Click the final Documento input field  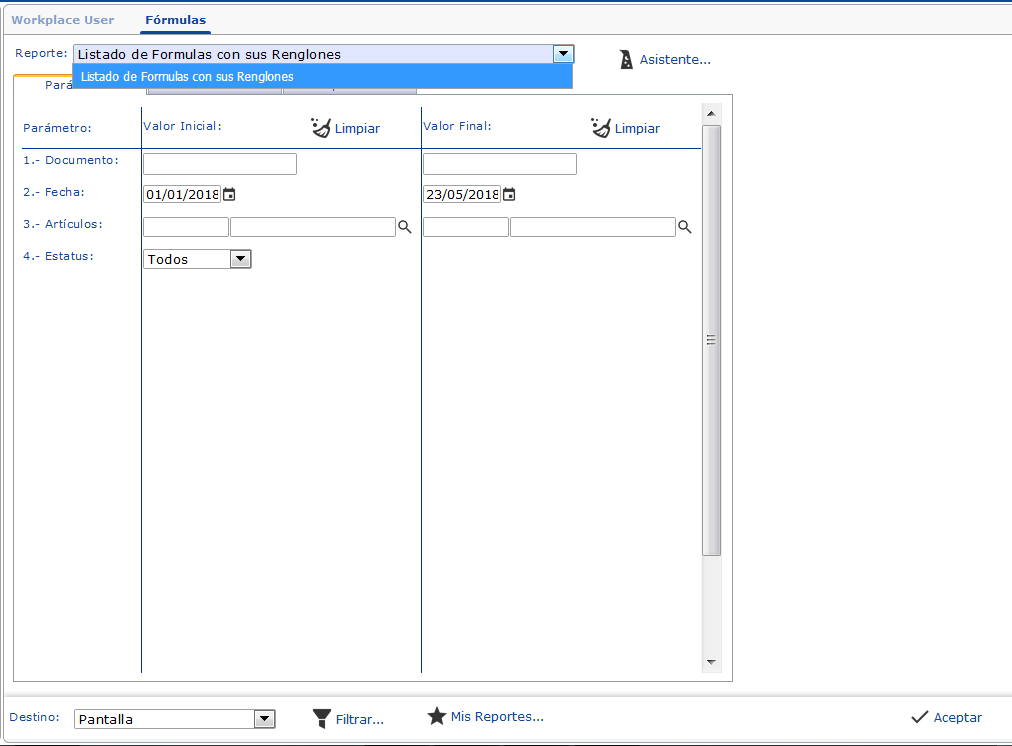pos(500,164)
